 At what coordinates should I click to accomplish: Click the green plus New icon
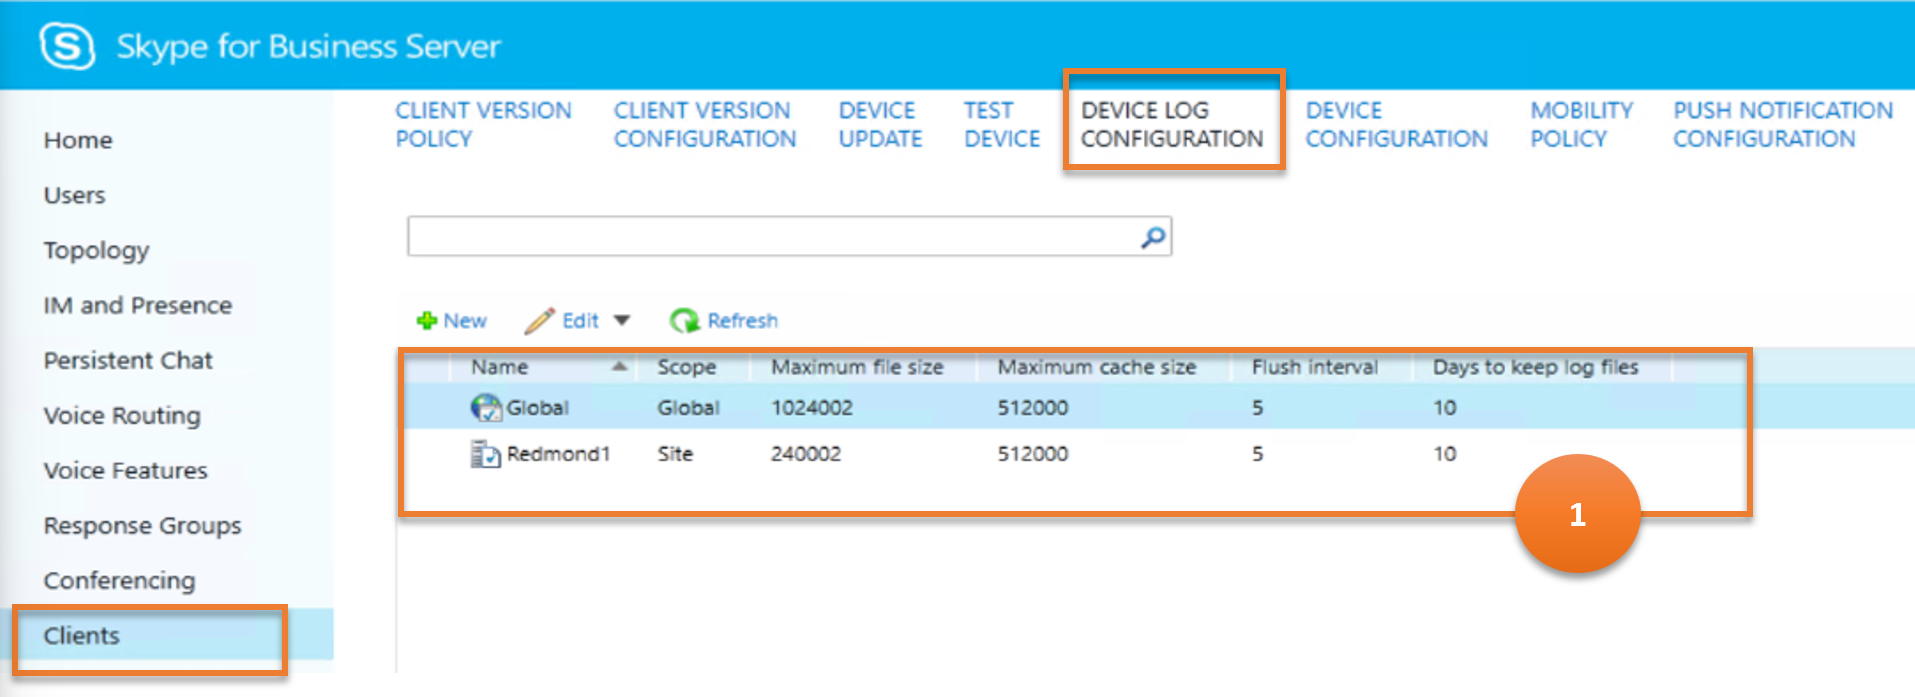427,321
